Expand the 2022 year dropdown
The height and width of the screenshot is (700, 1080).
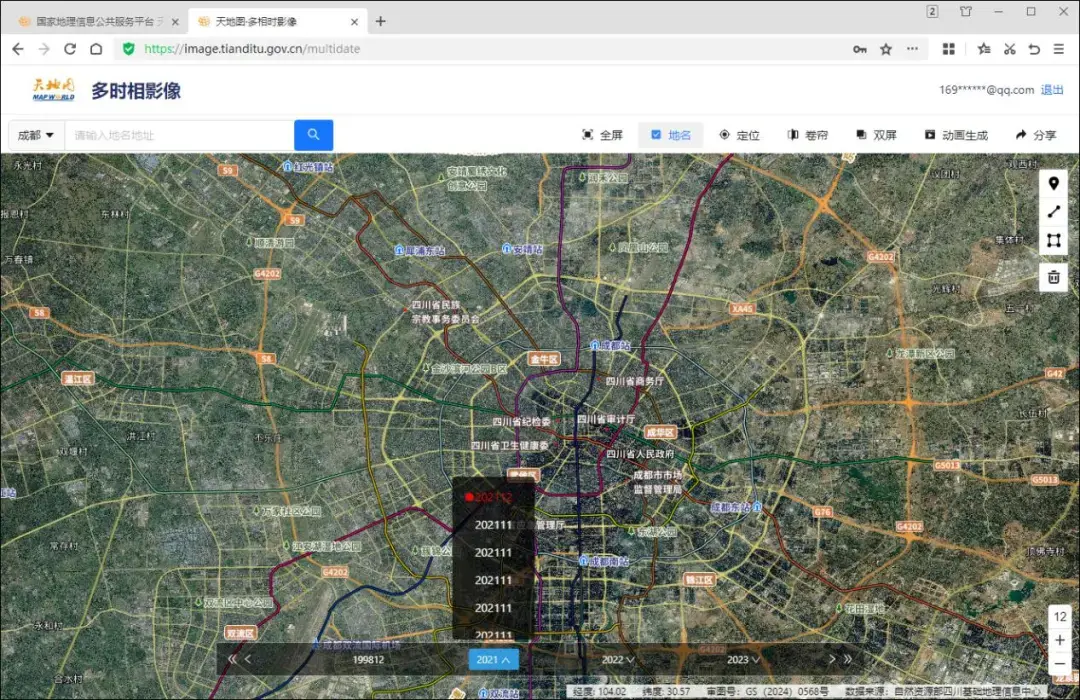point(618,659)
